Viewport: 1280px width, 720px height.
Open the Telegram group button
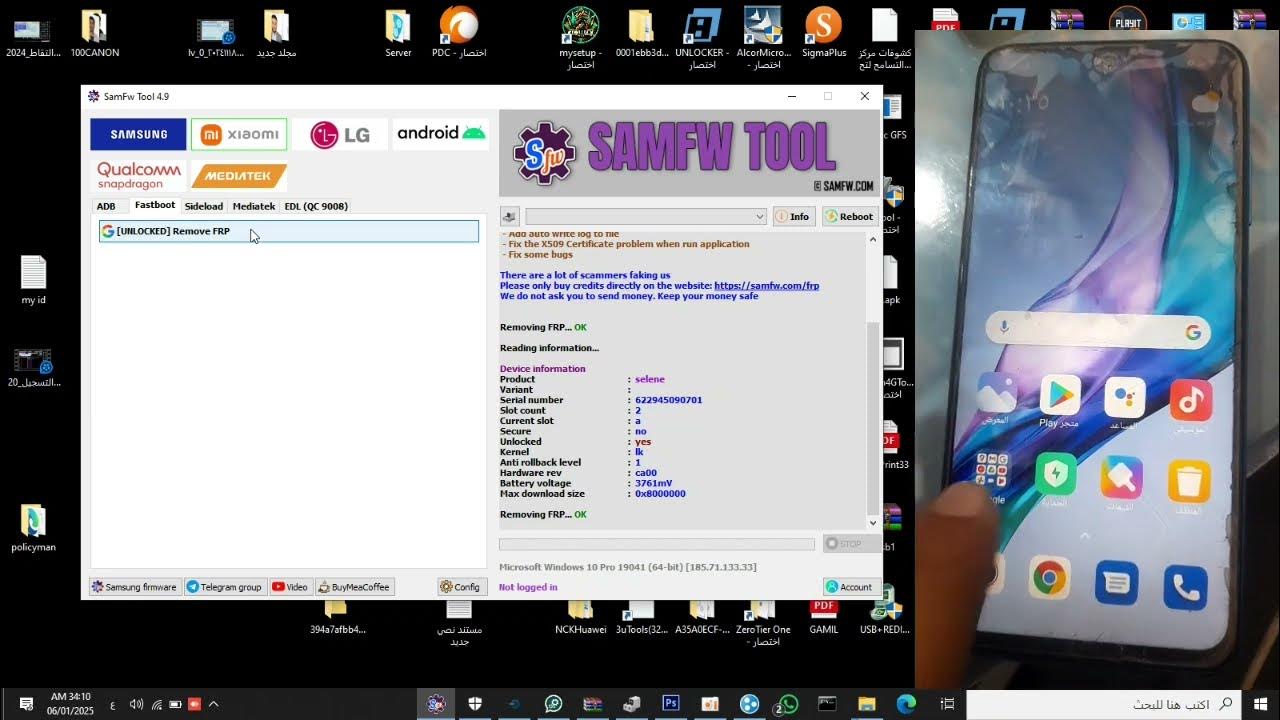pyautogui.click(x=224, y=587)
